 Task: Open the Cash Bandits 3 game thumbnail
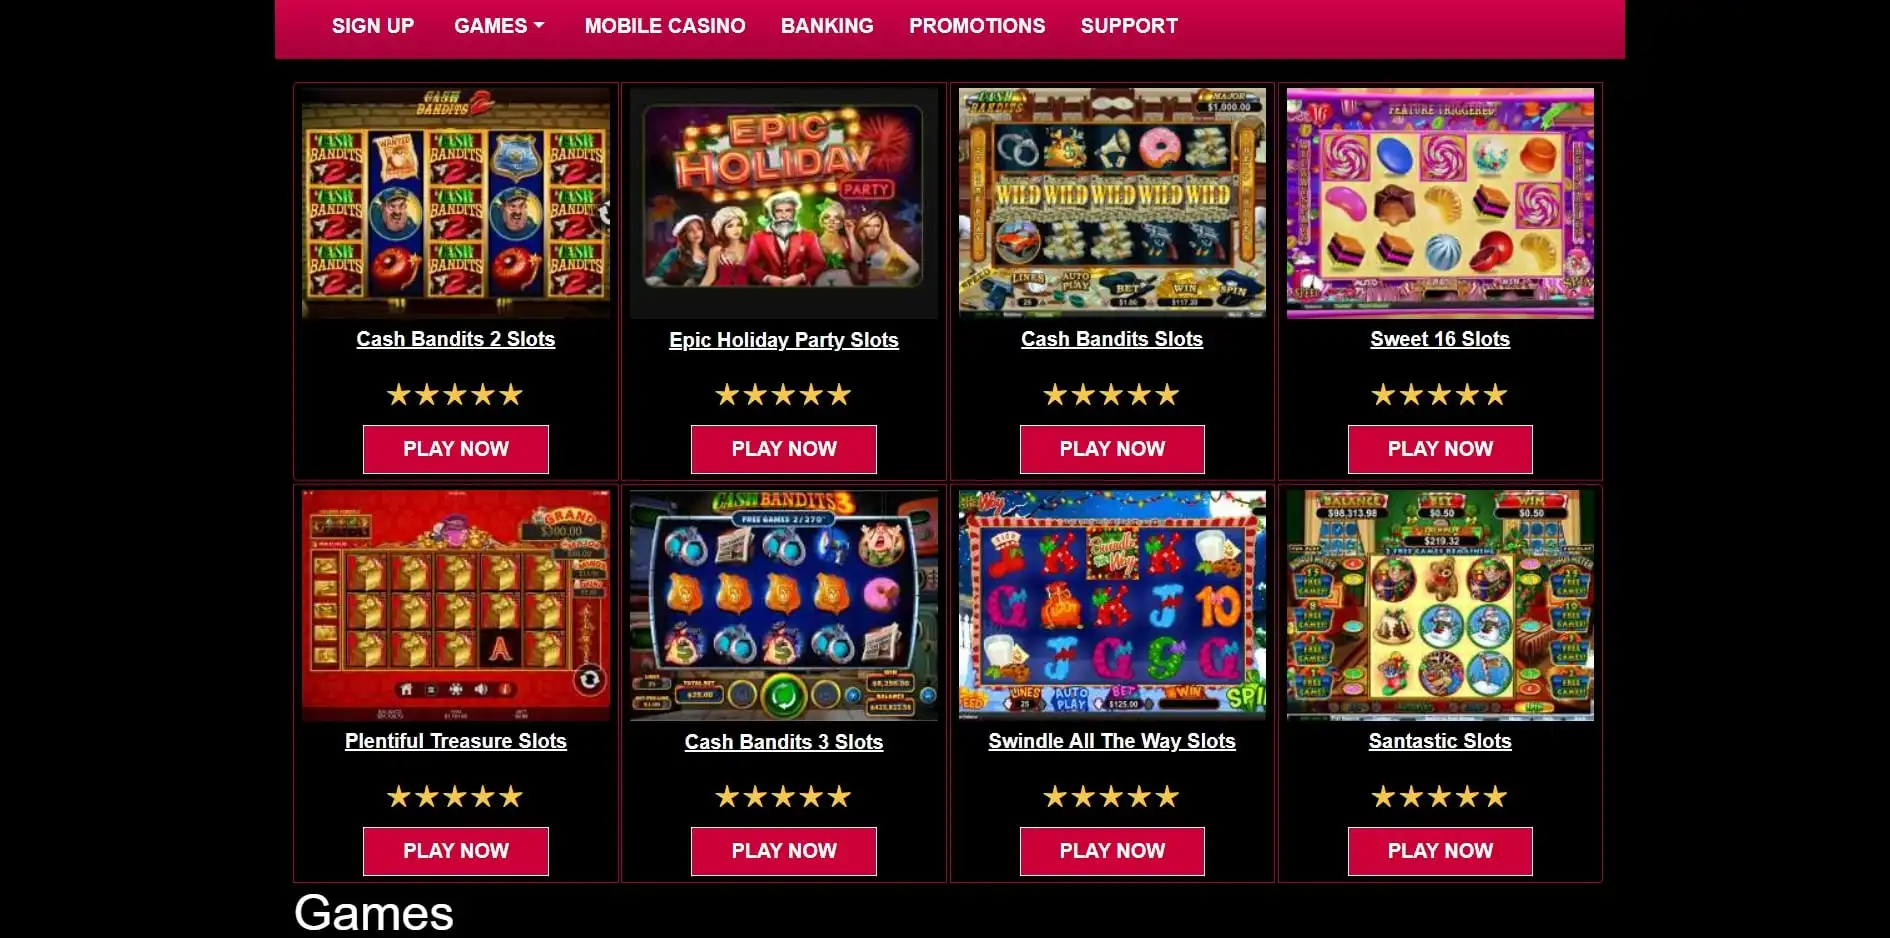coord(784,605)
